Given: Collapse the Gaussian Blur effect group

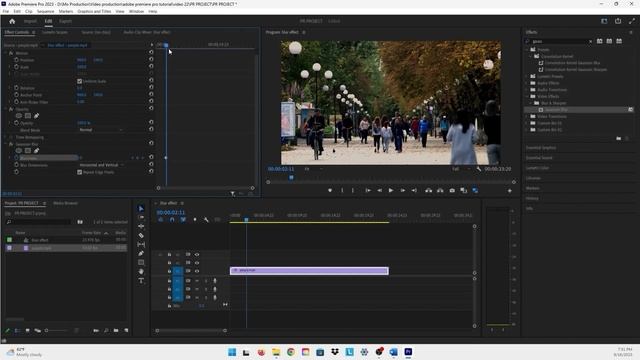Looking at the screenshot, I should 6,144.
